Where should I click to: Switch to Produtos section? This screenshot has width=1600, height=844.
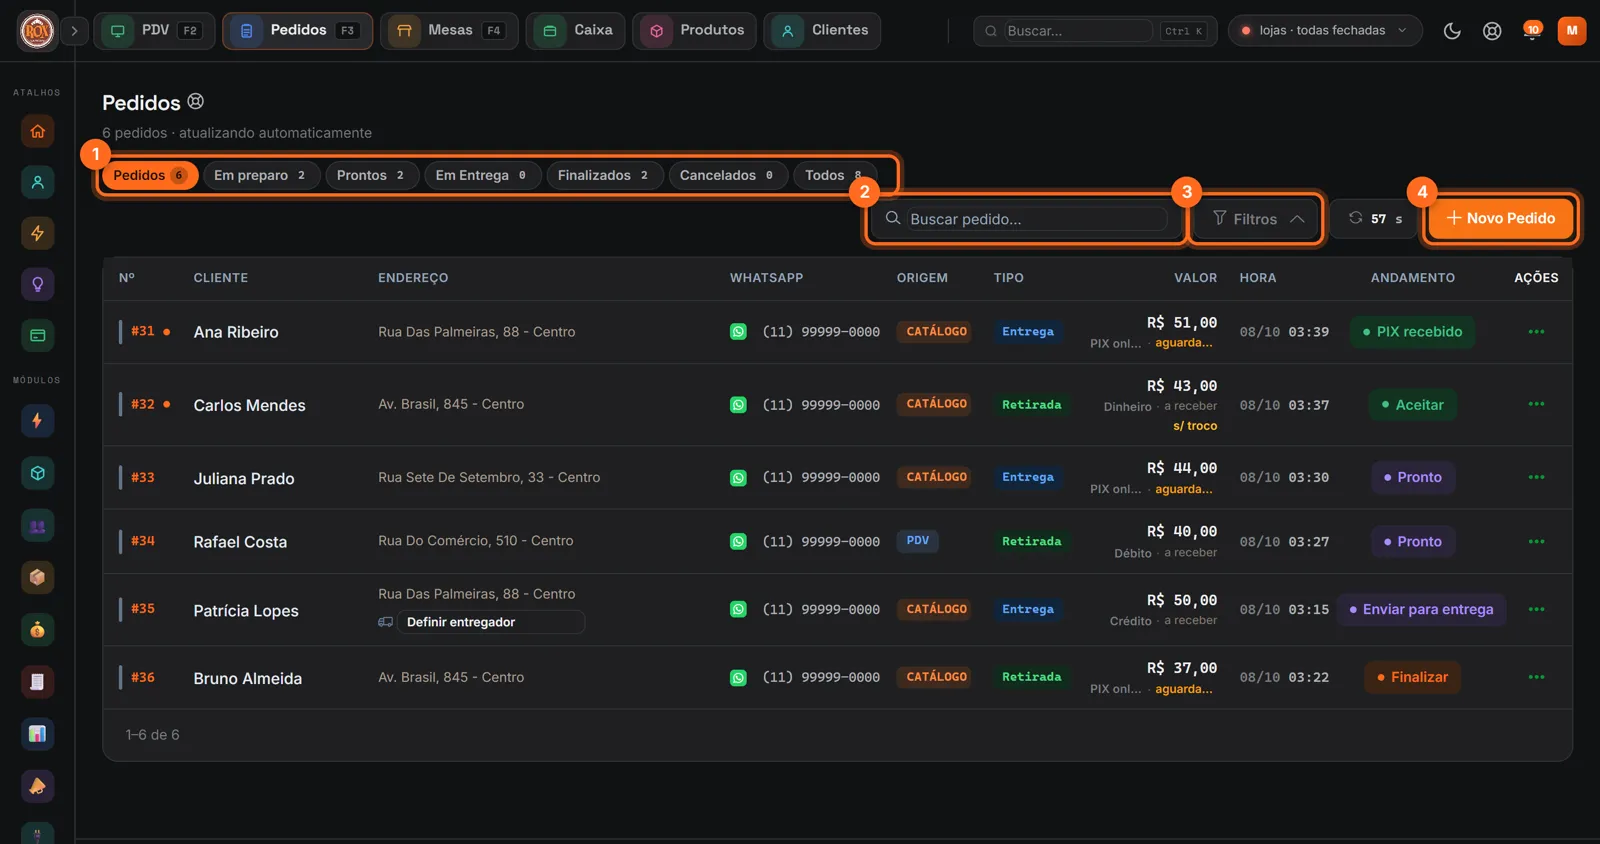pos(694,31)
